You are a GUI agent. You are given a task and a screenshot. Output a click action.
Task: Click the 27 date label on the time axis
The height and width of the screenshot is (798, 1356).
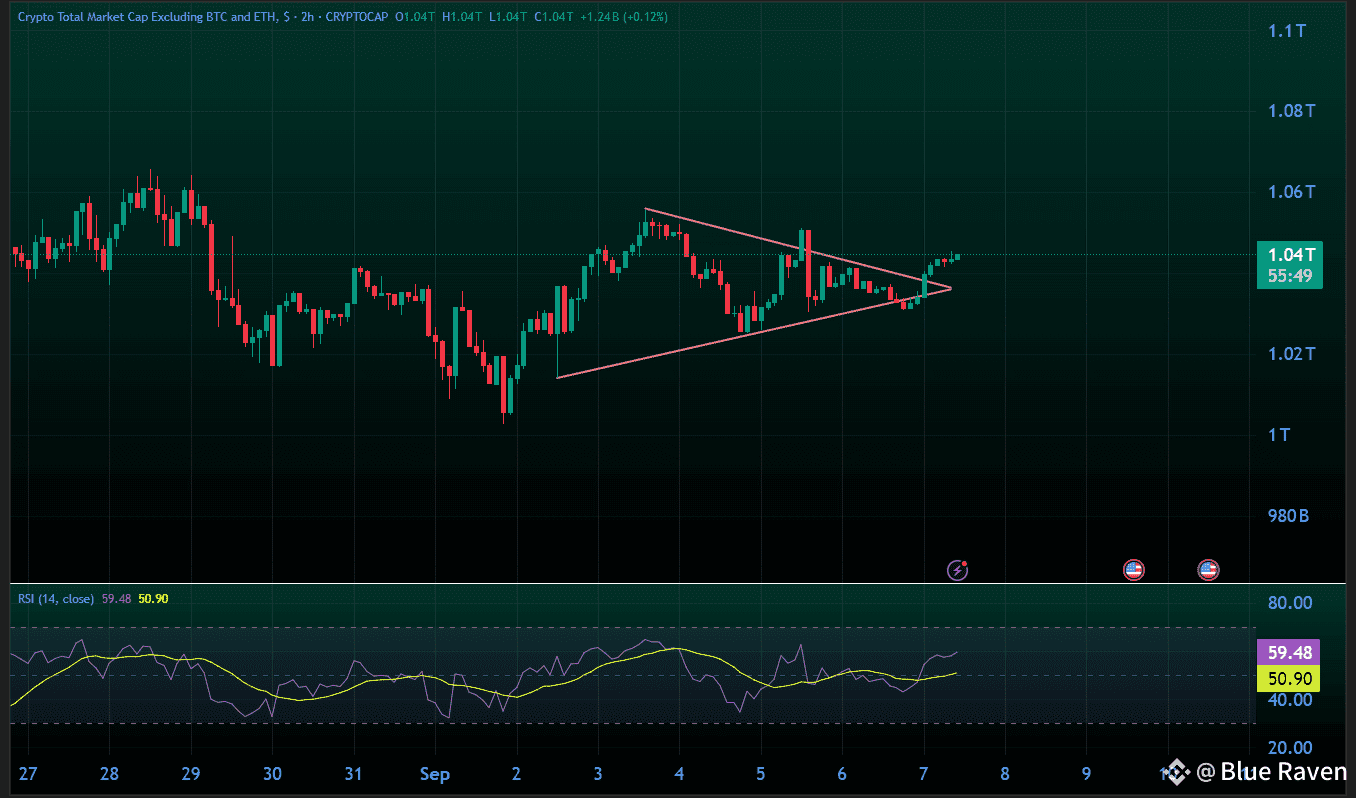[28, 773]
